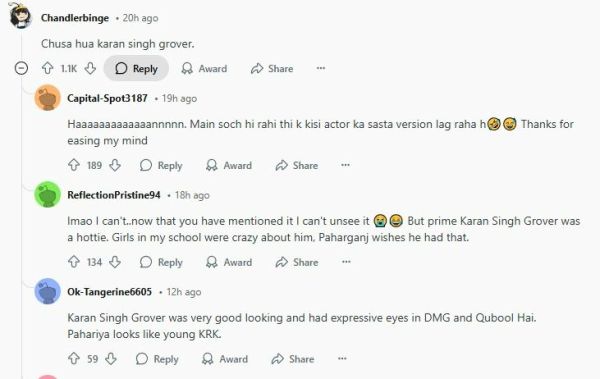600x379 pixels.
Task: View Chandlerbinge's avatar image
Action: point(20,16)
